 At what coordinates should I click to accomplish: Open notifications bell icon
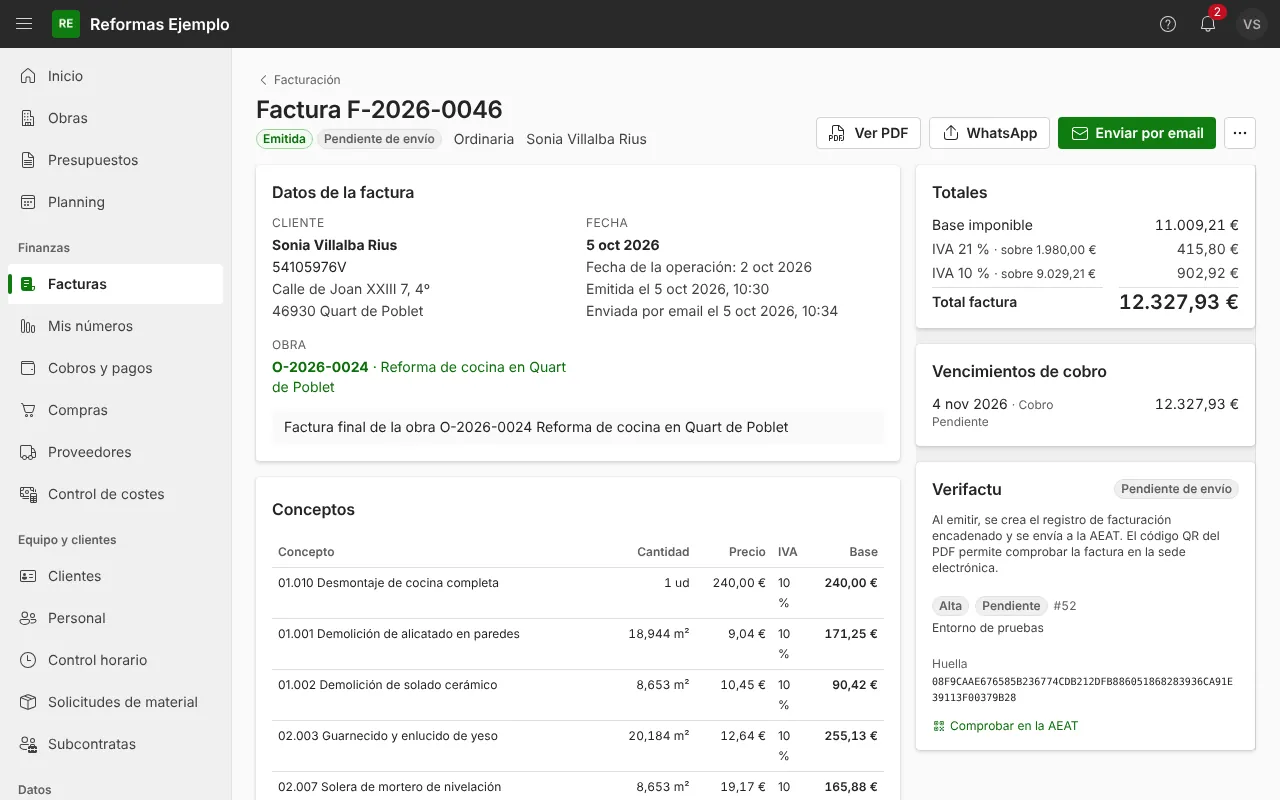[x=1208, y=24]
